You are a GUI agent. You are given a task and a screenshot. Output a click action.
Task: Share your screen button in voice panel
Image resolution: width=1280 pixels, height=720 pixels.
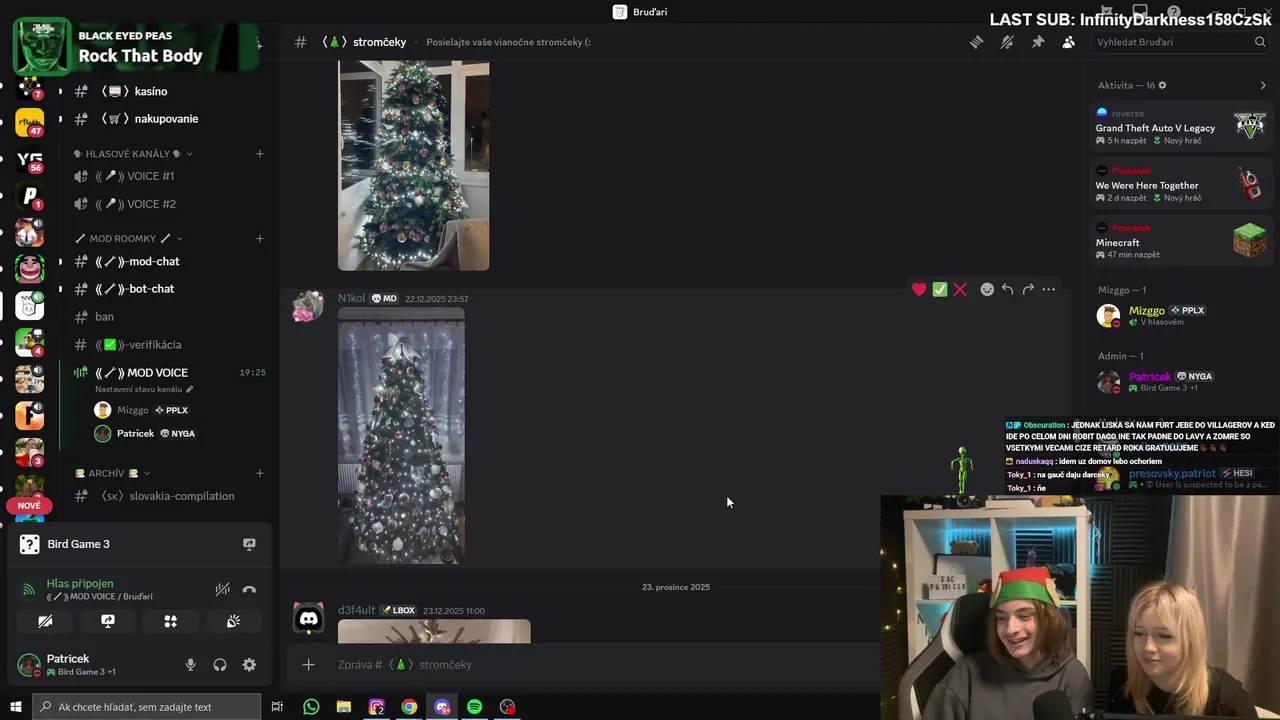pyautogui.click(x=108, y=621)
